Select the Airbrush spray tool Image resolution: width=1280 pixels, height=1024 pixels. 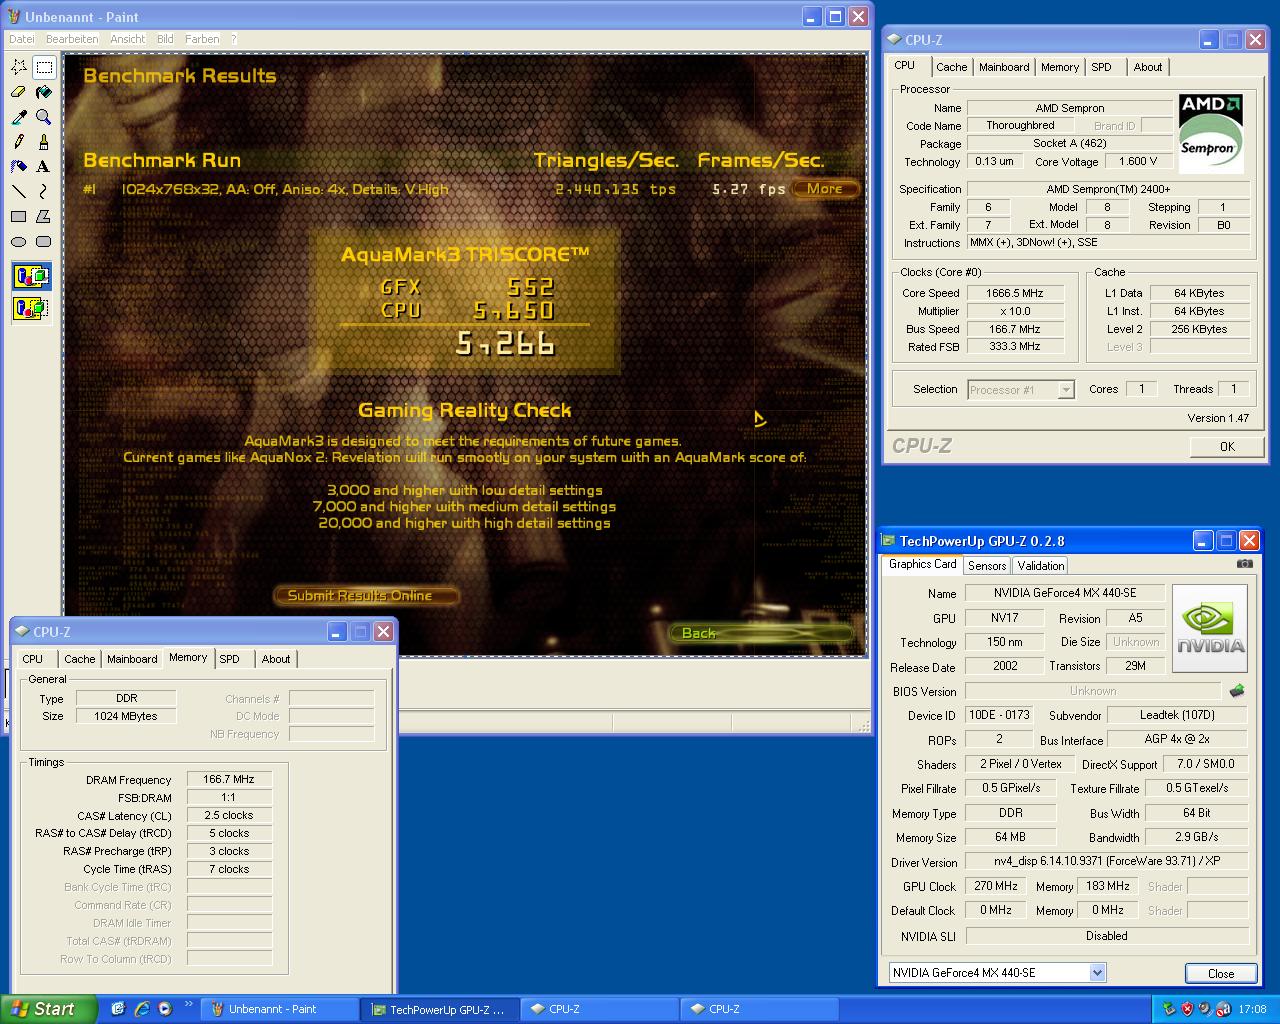[x=19, y=167]
